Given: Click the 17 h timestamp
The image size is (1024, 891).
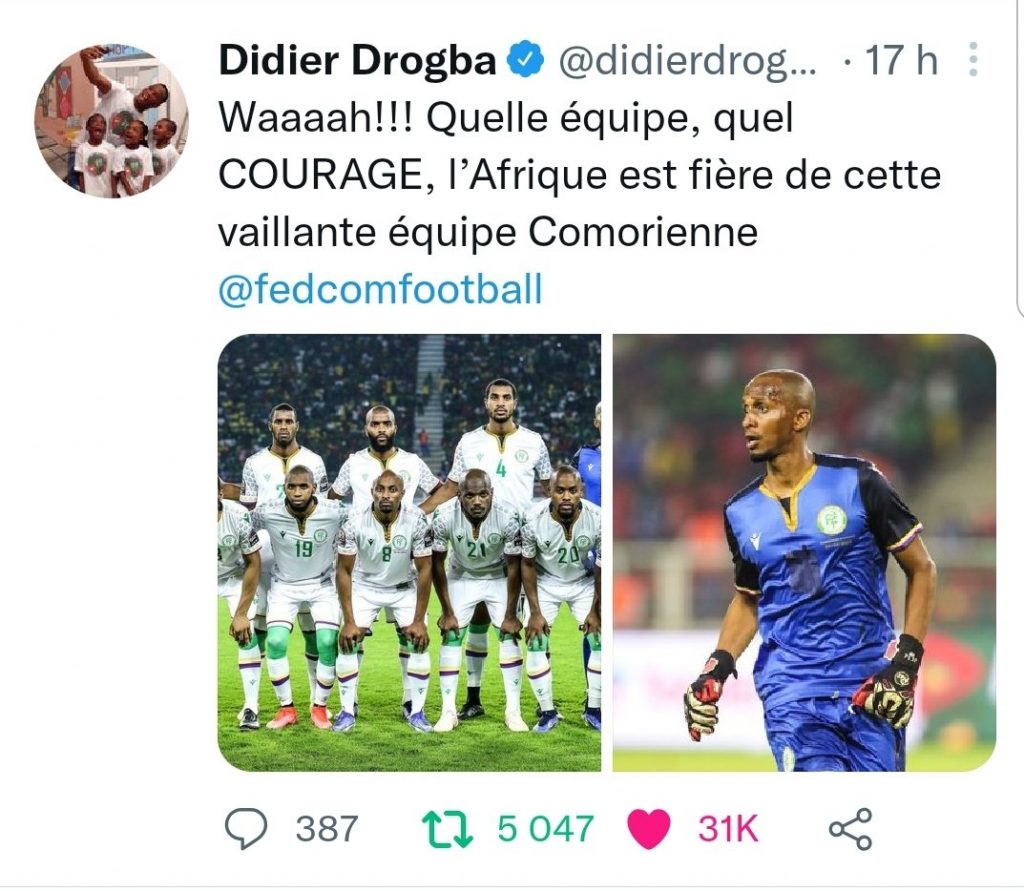Looking at the screenshot, I should (901, 60).
